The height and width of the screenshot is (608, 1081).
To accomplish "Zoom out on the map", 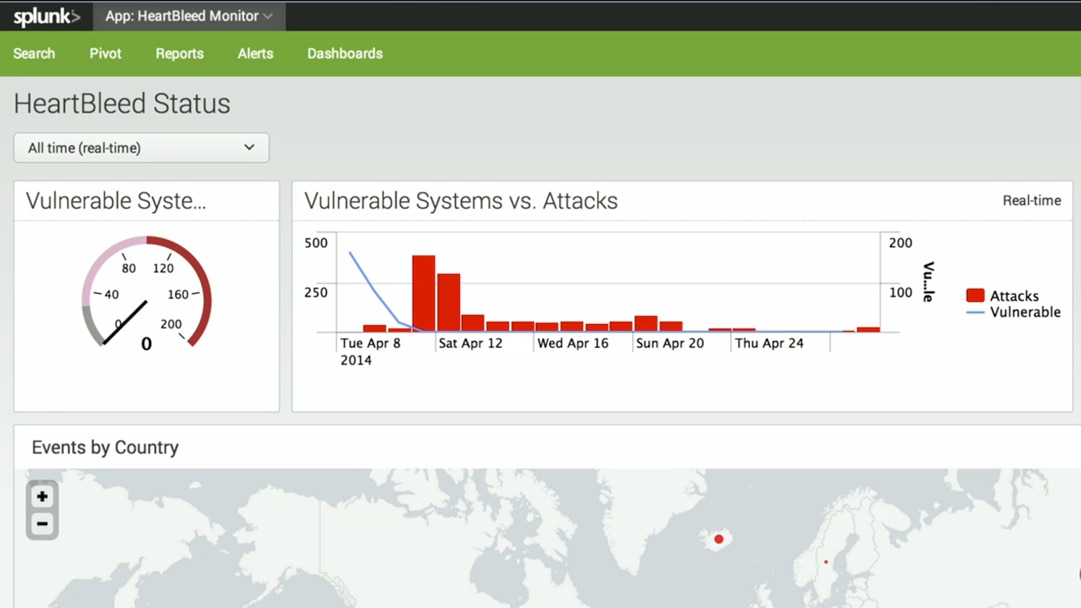I will tap(42, 524).
